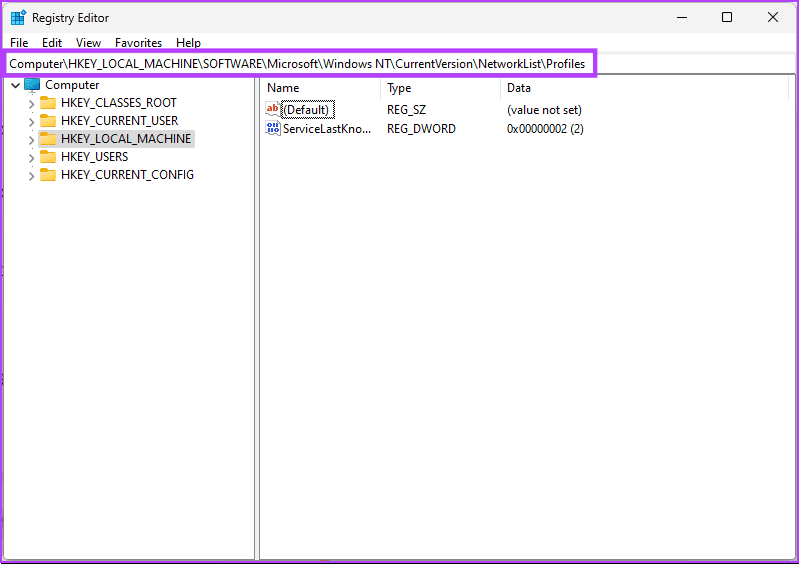799x564 pixels.
Task: Open the Edit menu
Action: tap(52, 43)
